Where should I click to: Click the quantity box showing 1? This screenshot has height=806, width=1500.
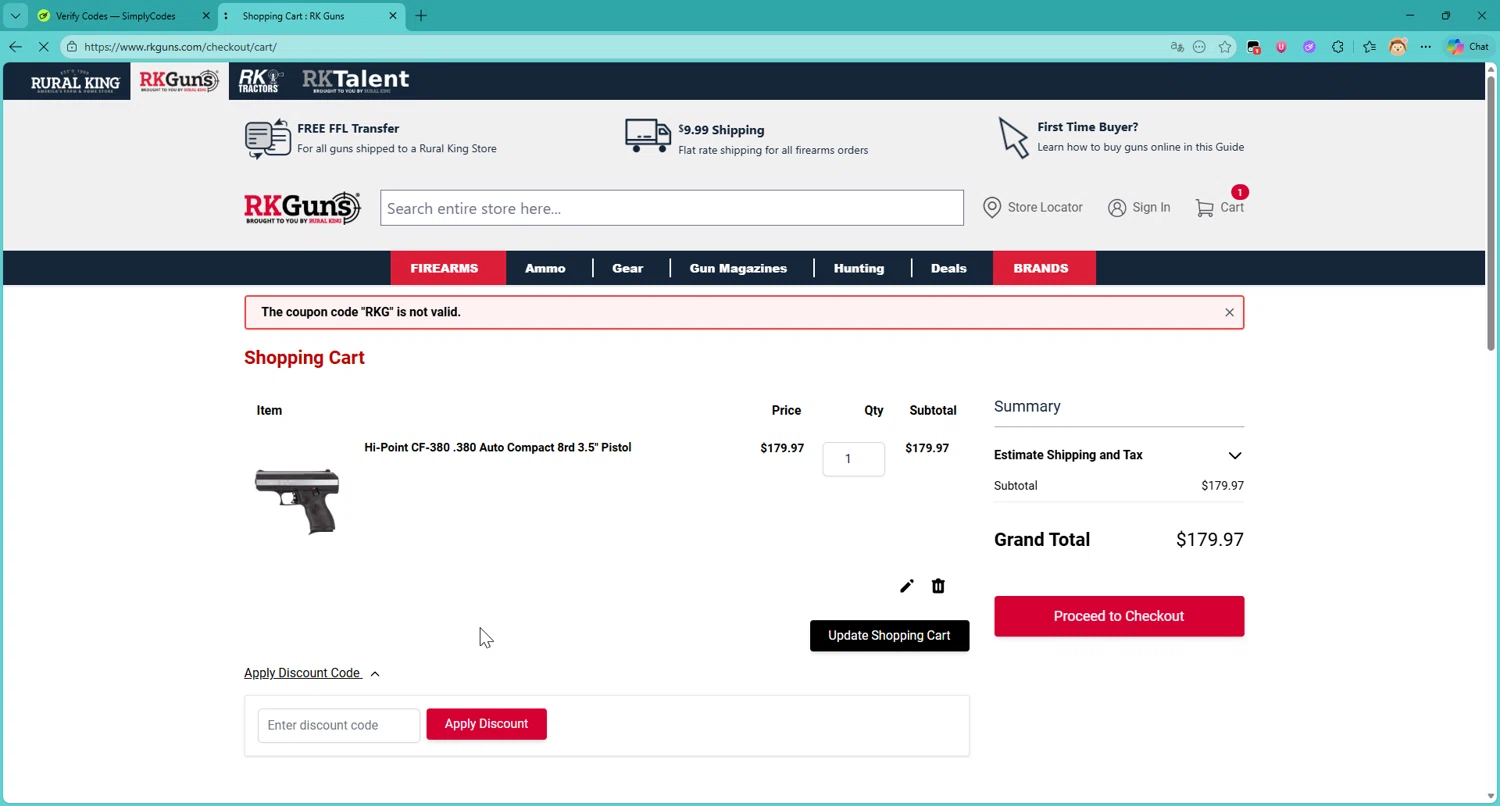click(853, 459)
